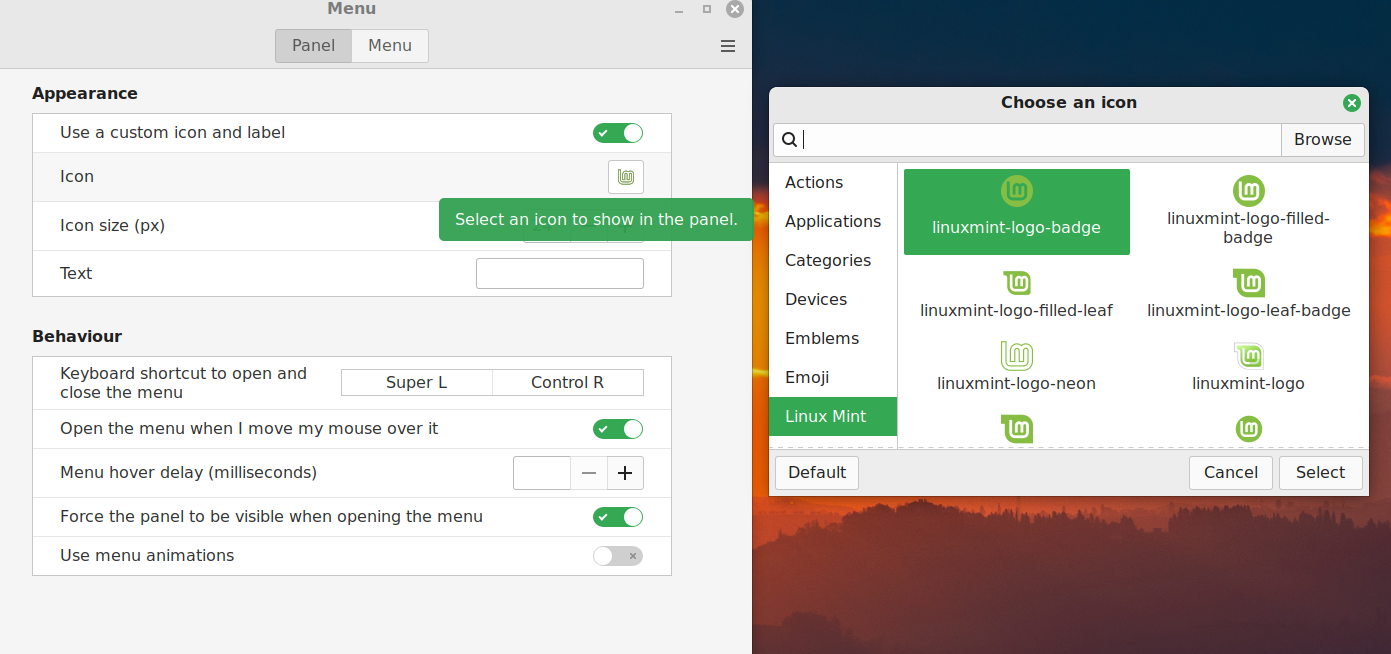
Task: Choose the linuxmint-logo-neon icon
Action: 1017,367
